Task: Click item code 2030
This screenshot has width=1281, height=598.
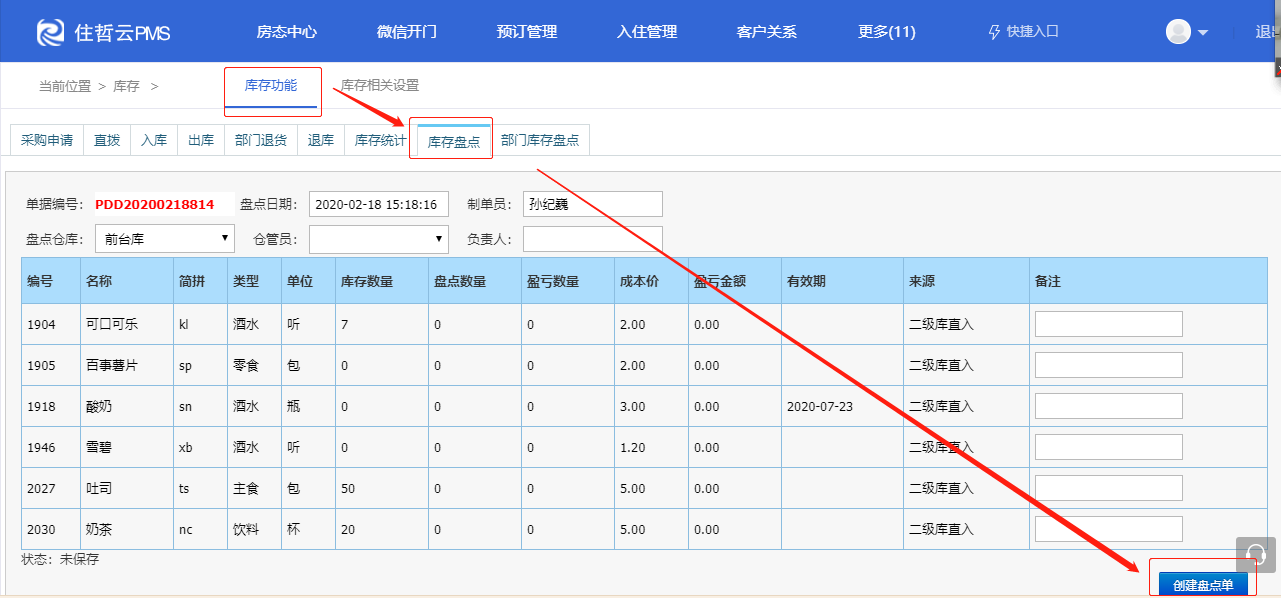Action: coord(41,530)
